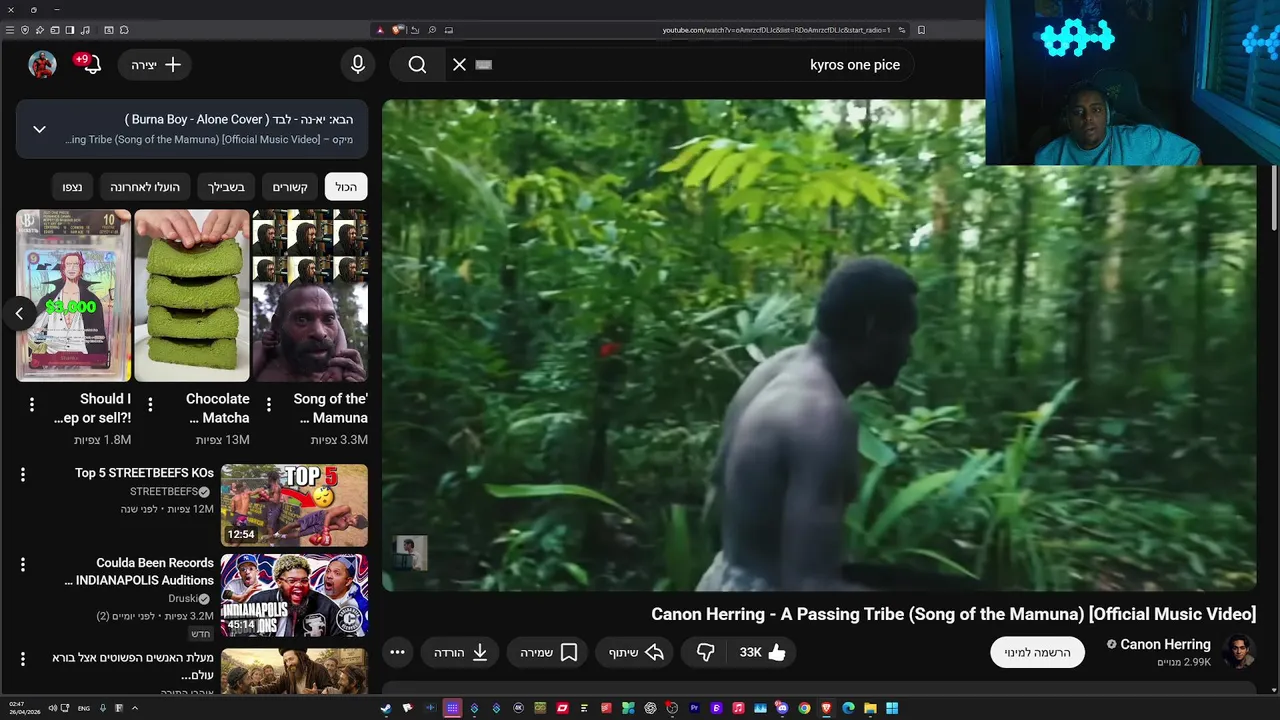Dislike the video thumbs down
Image resolution: width=1280 pixels, height=720 pixels.
click(x=705, y=652)
